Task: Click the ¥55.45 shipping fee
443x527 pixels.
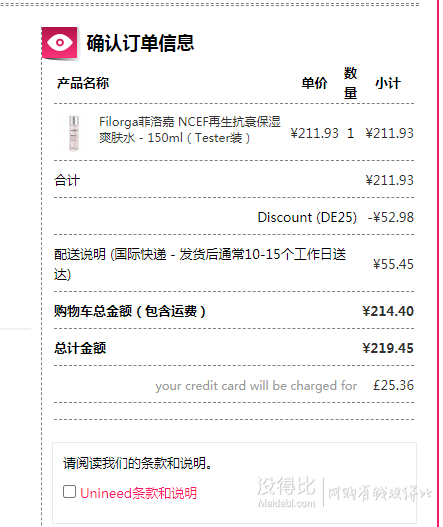Action: tap(393, 264)
